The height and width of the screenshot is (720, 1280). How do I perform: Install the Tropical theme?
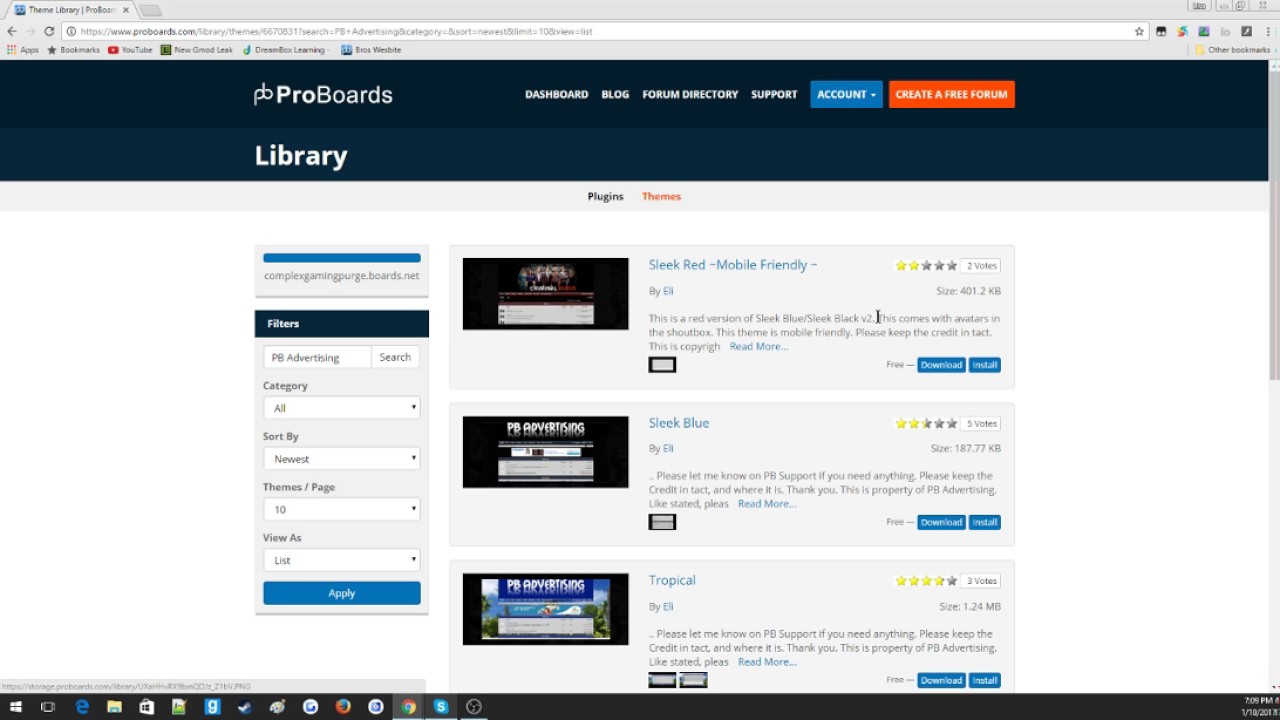pos(985,680)
